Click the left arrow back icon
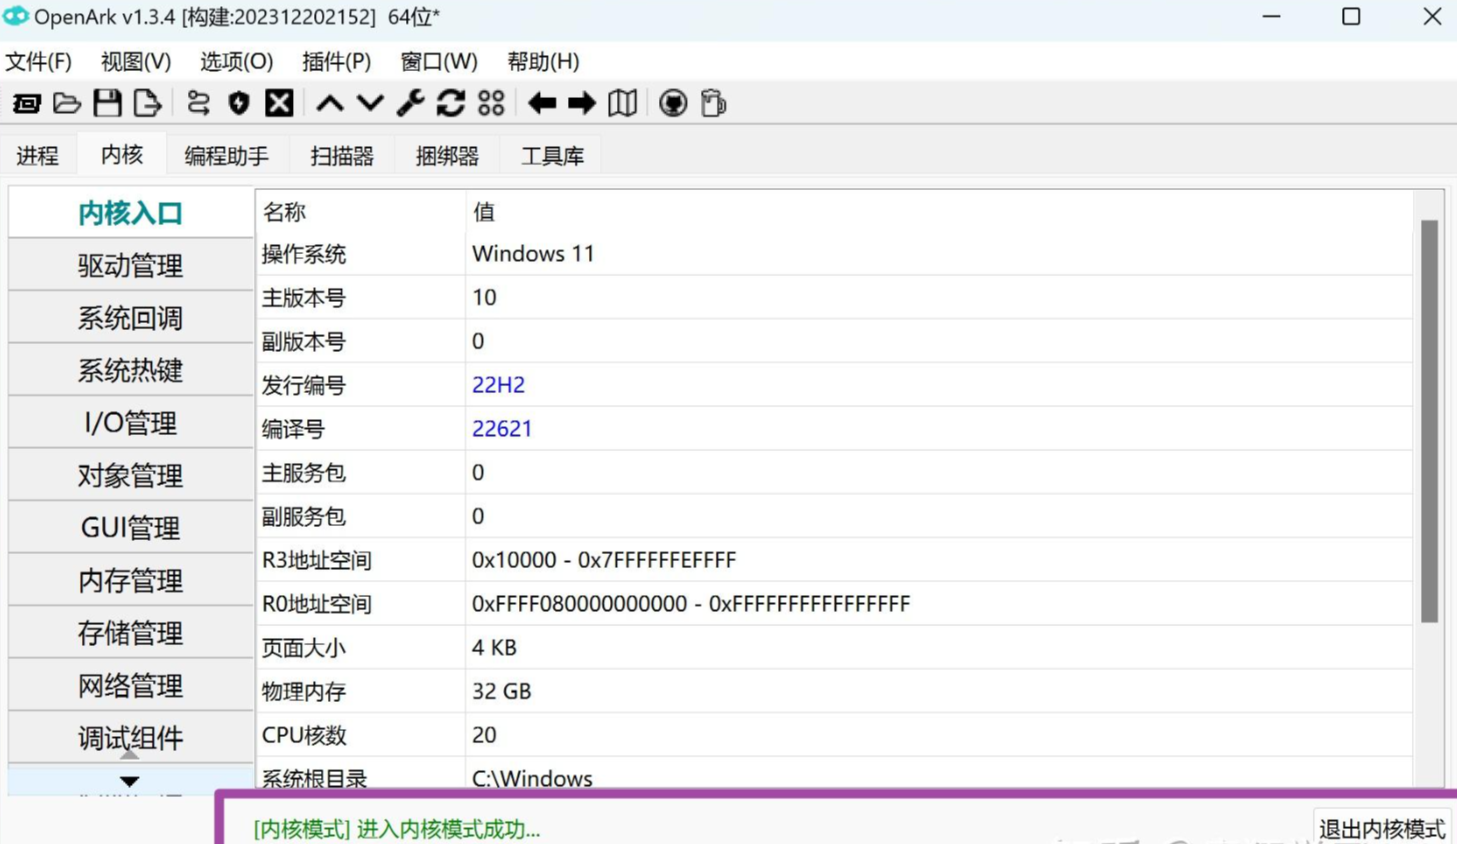Image resolution: width=1457 pixels, height=844 pixels. click(x=542, y=103)
